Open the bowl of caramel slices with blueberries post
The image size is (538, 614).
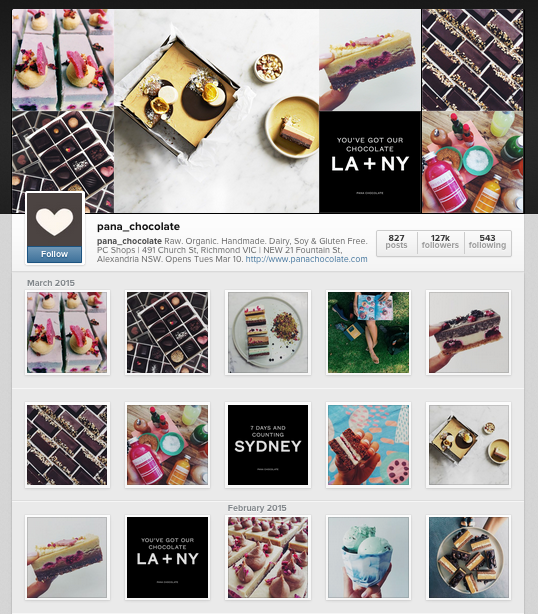tap(468, 557)
